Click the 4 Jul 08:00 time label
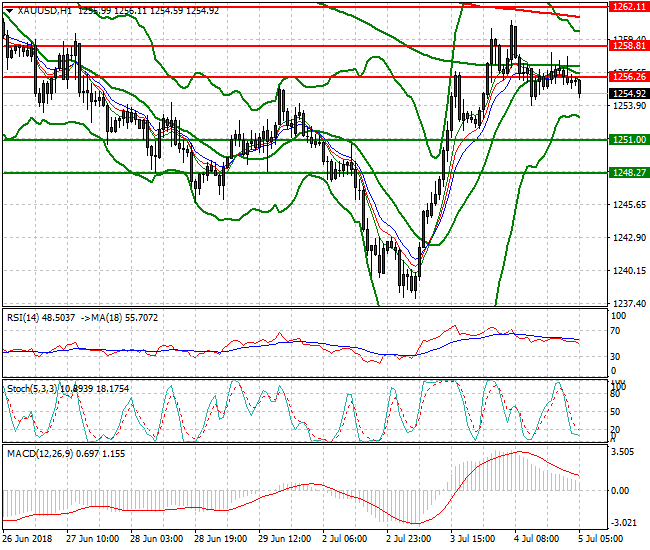The height and width of the screenshot is (550, 650). (x=536, y=538)
